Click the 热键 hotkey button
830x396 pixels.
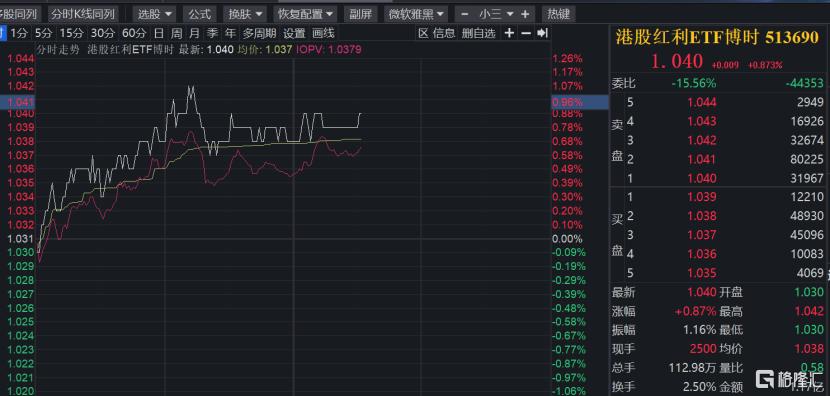pos(558,14)
